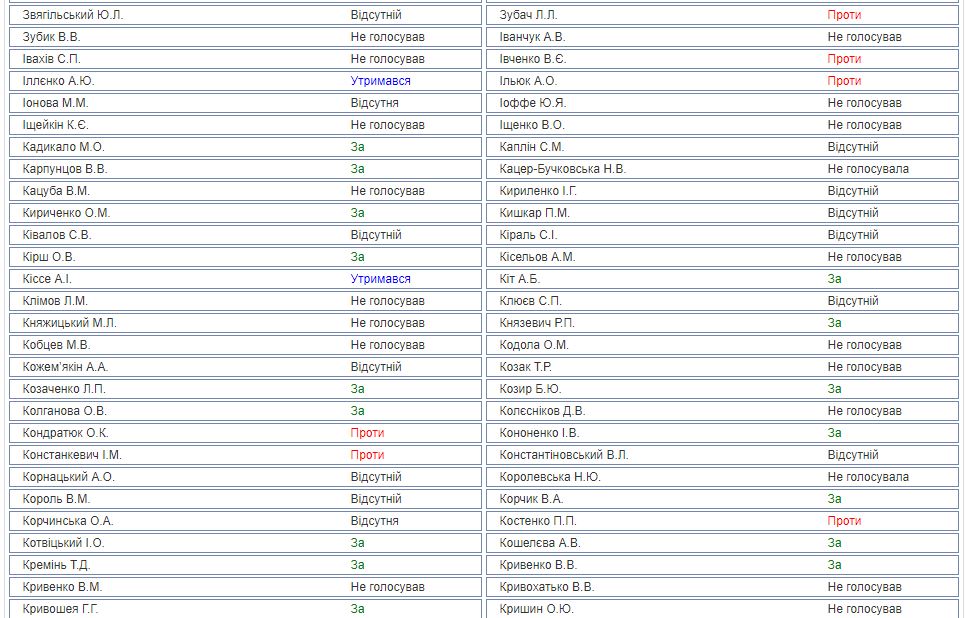This screenshot has height=618, width=966.
Task: Click the Відсутня status for Іонова М.М.
Action: 374,103
